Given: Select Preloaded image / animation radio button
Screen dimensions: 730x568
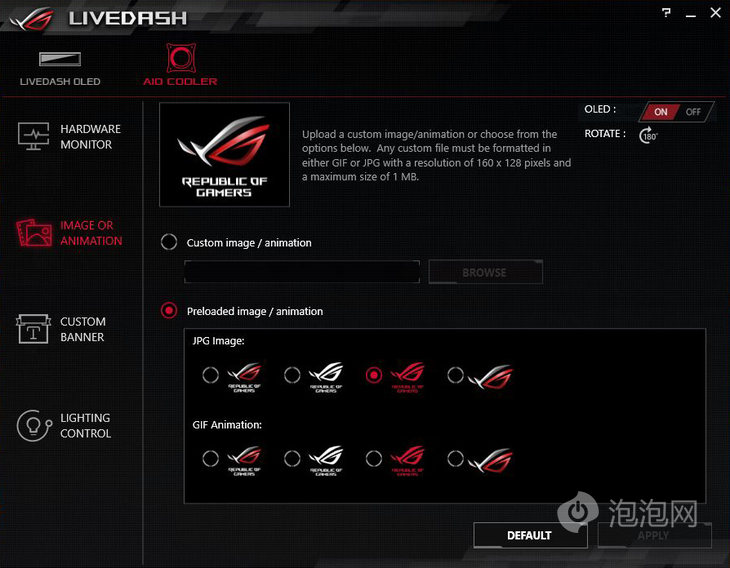Looking at the screenshot, I should [x=169, y=311].
